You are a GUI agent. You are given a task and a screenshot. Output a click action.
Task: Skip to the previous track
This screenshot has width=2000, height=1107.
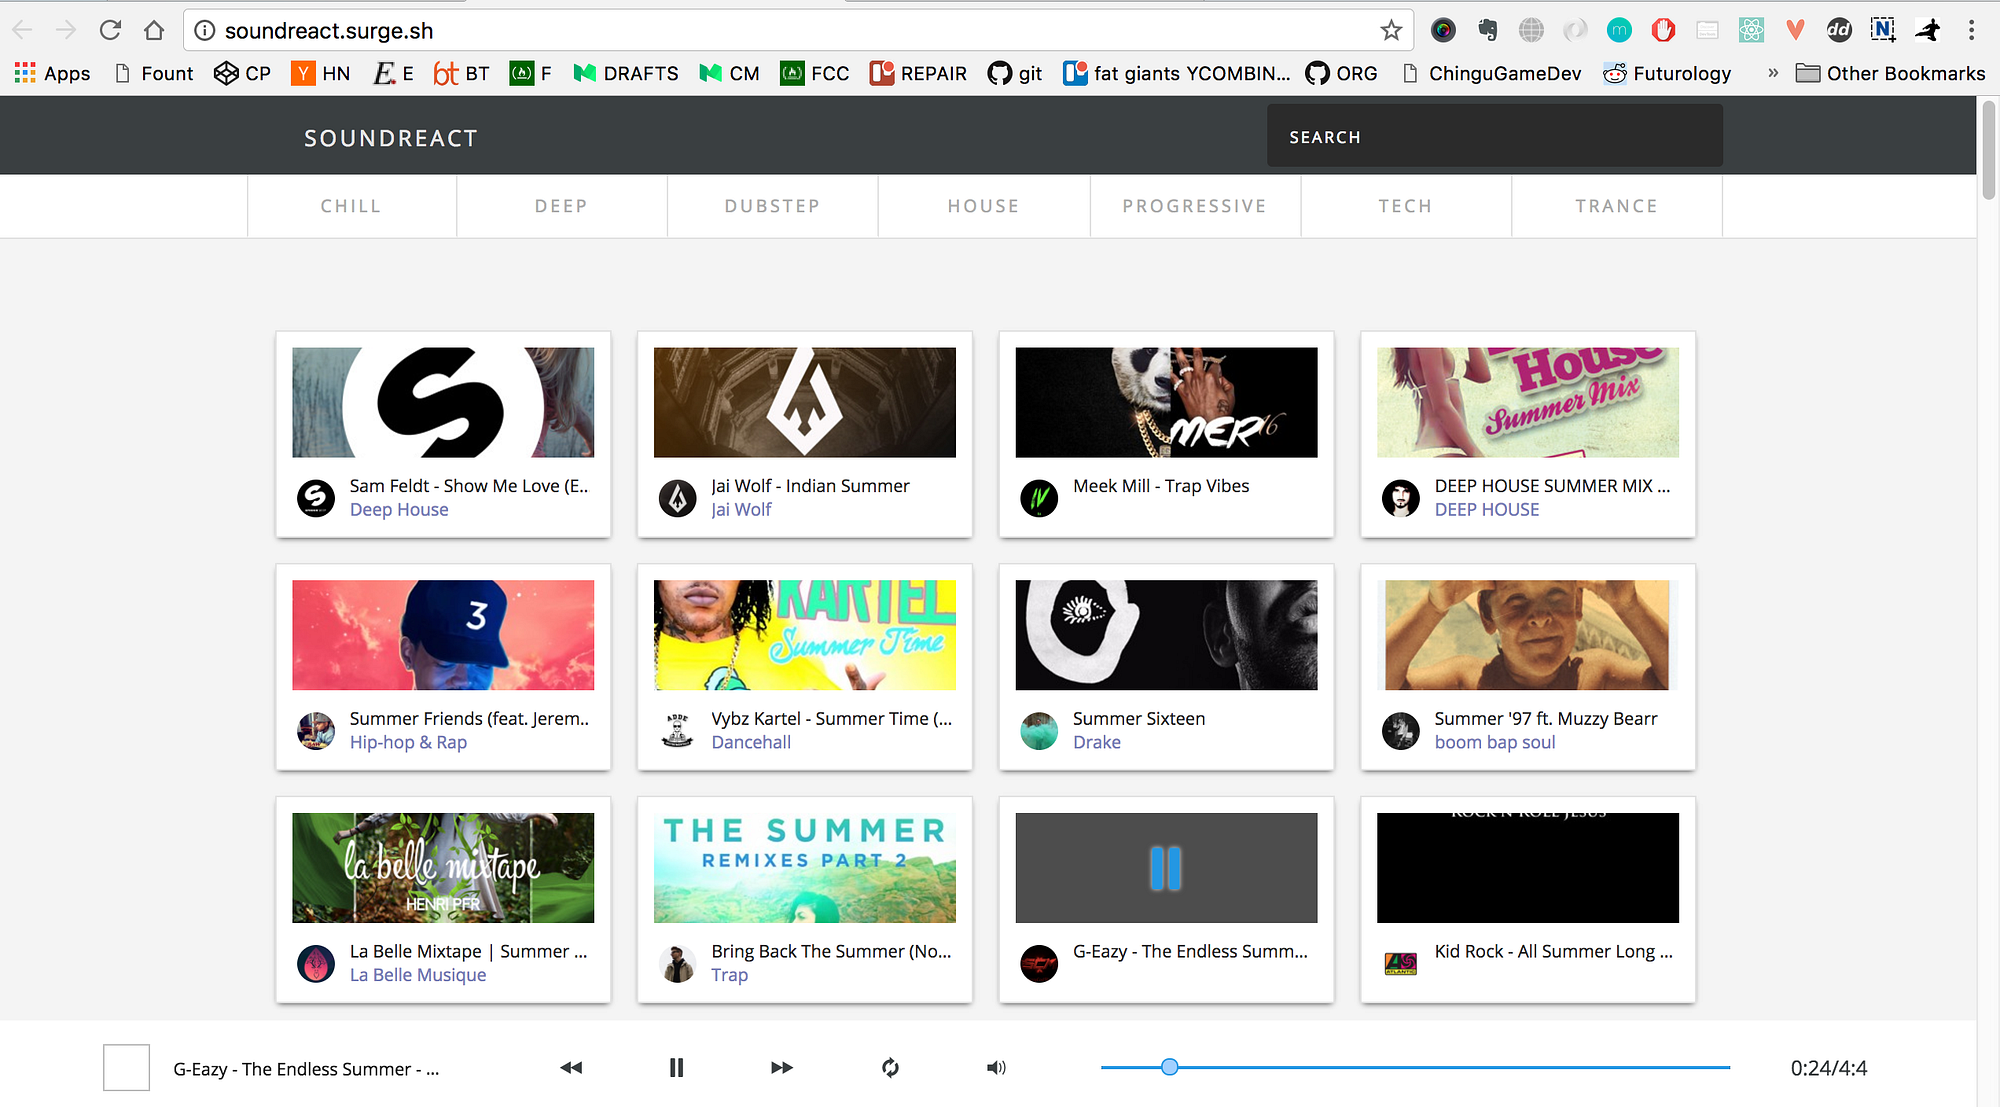click(571, 1068)
